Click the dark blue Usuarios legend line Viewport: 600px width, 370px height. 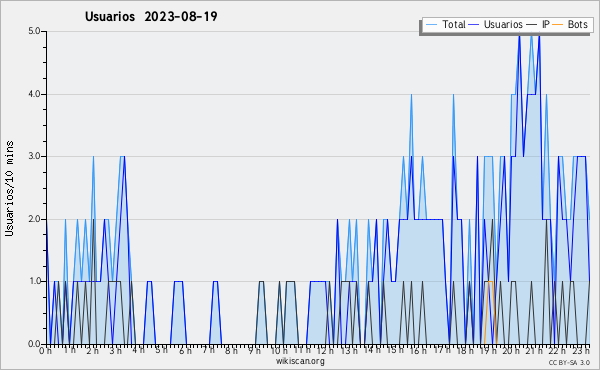coord(474,25)
